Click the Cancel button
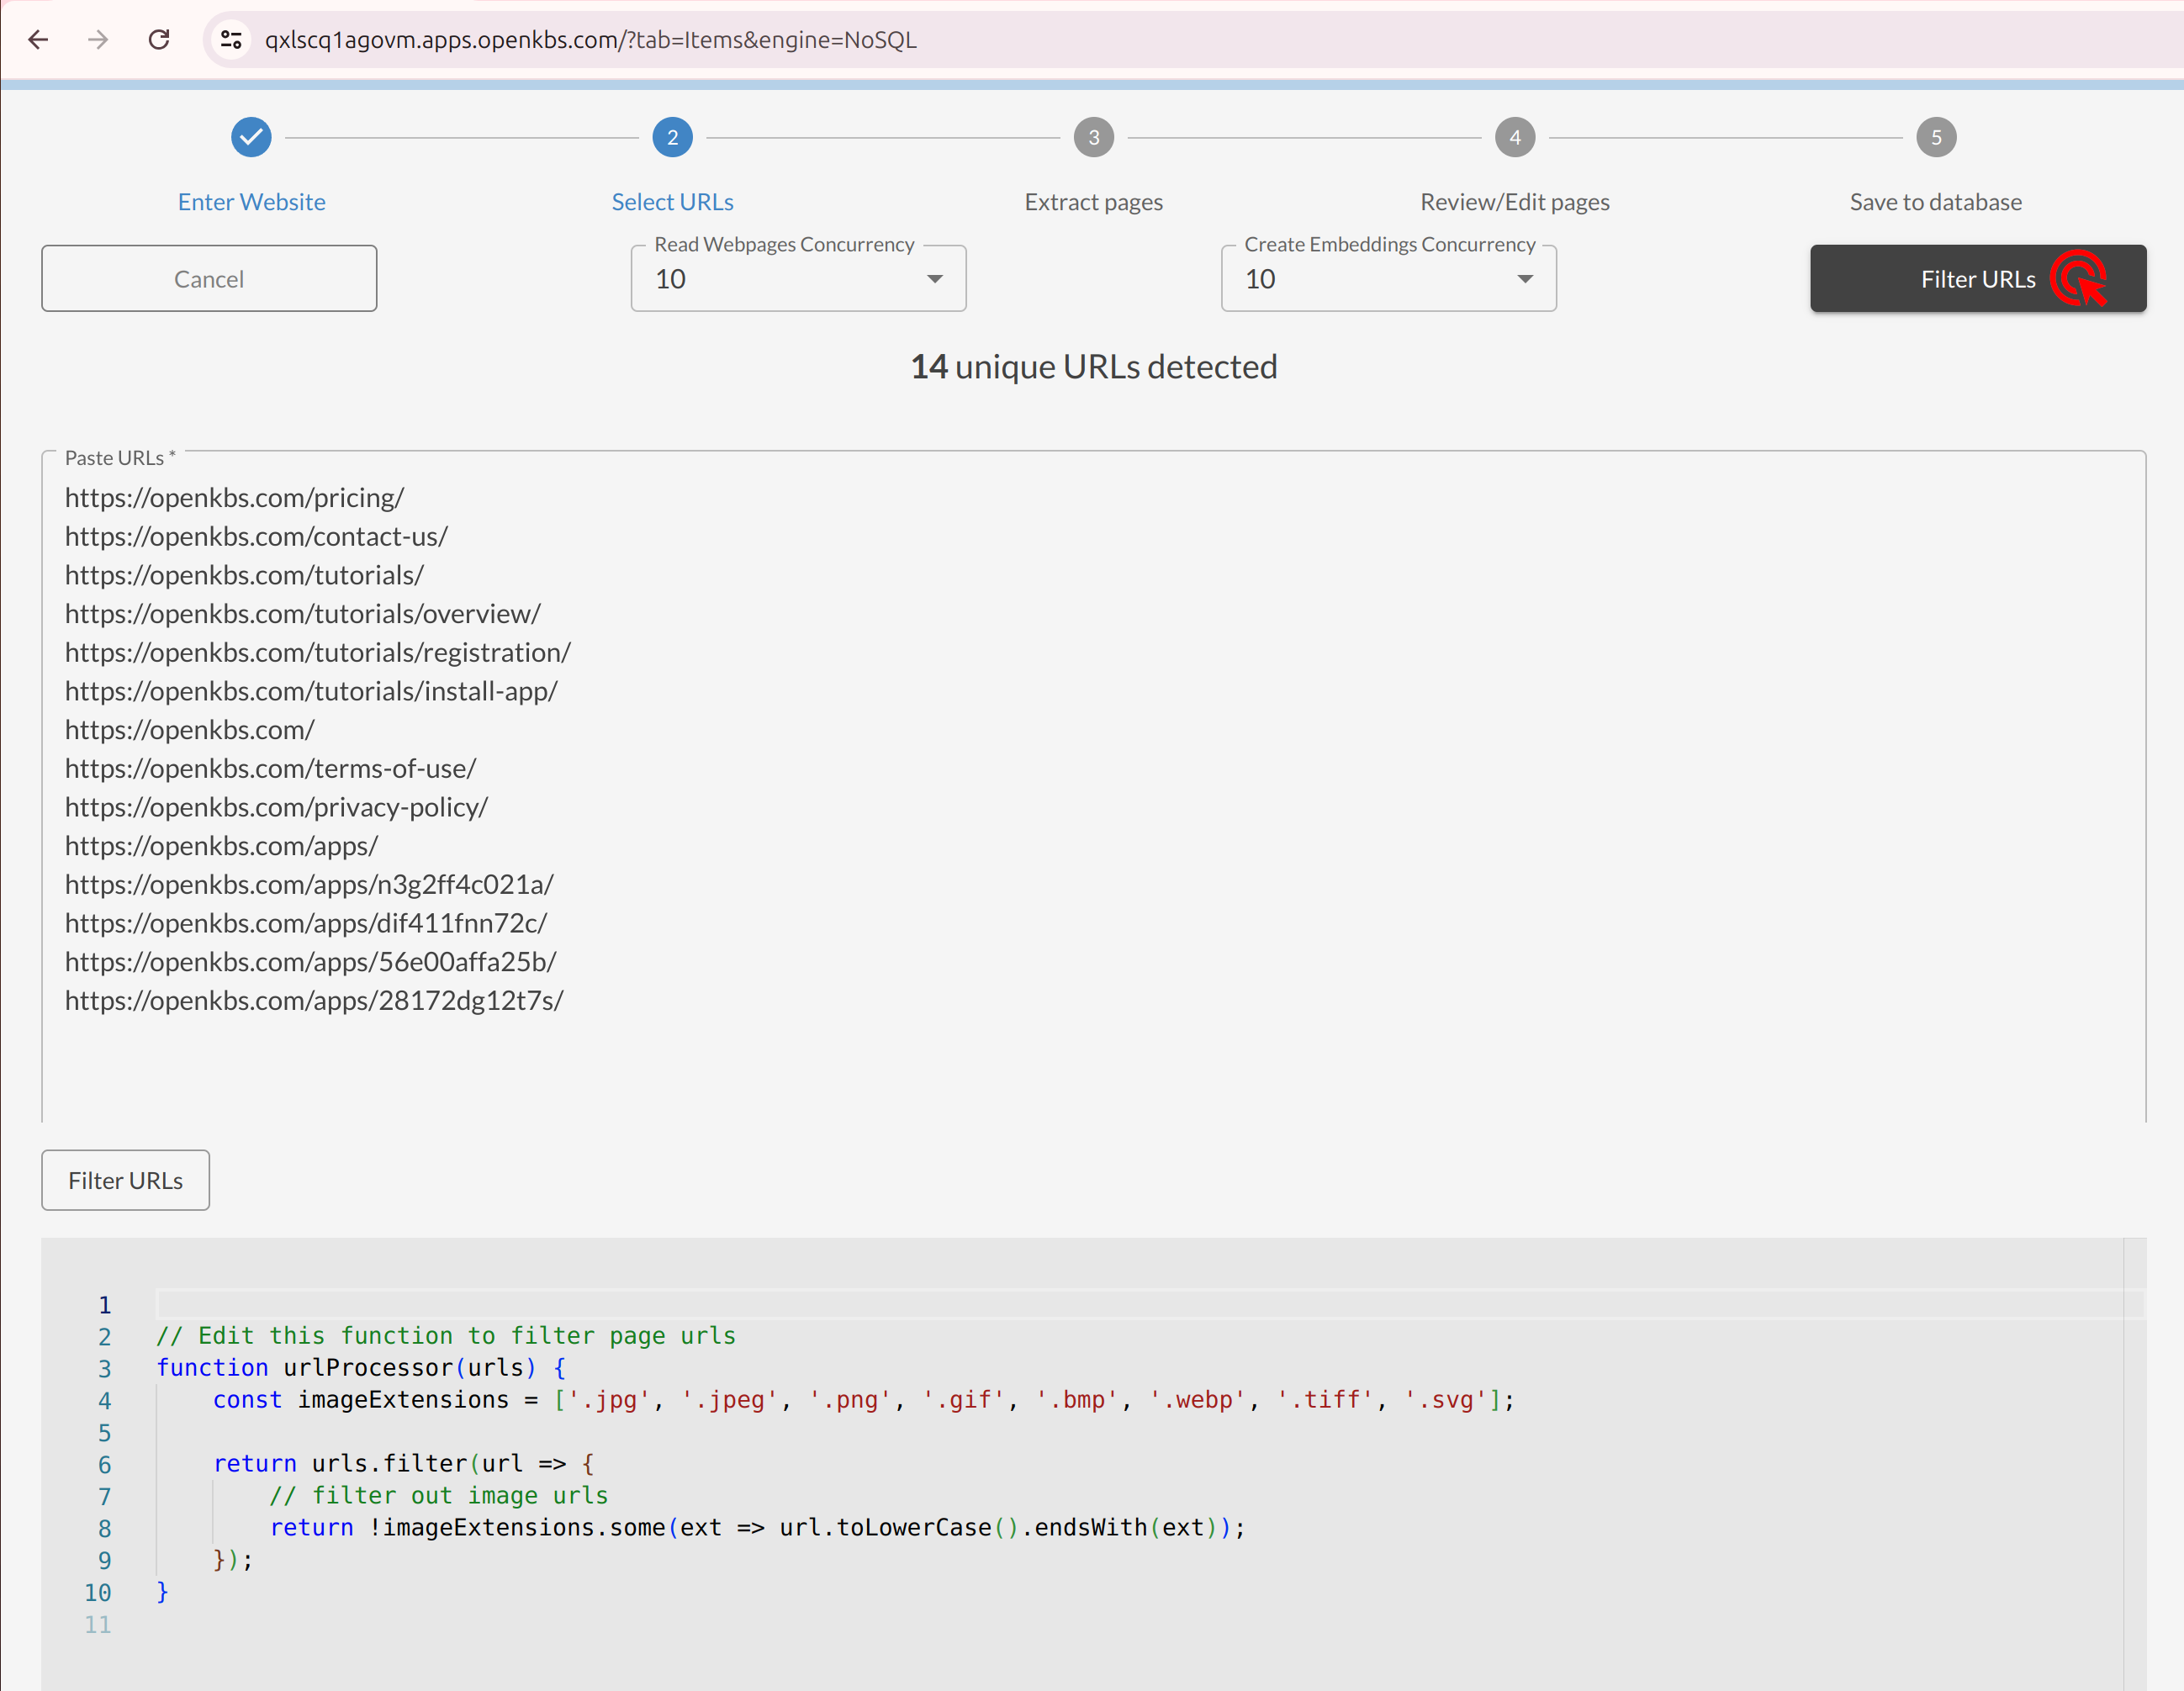Screen dimensions: 2184x1691 coord(209,279)
